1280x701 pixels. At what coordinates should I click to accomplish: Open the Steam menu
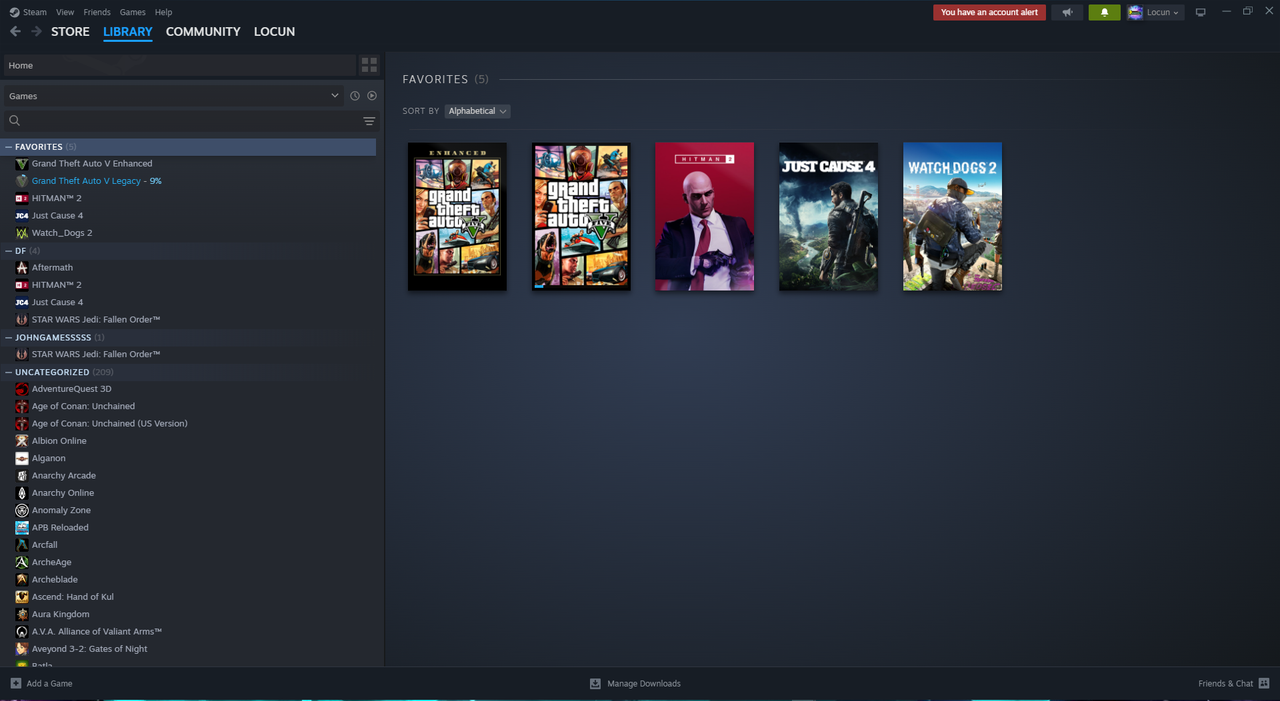(35, 12)
